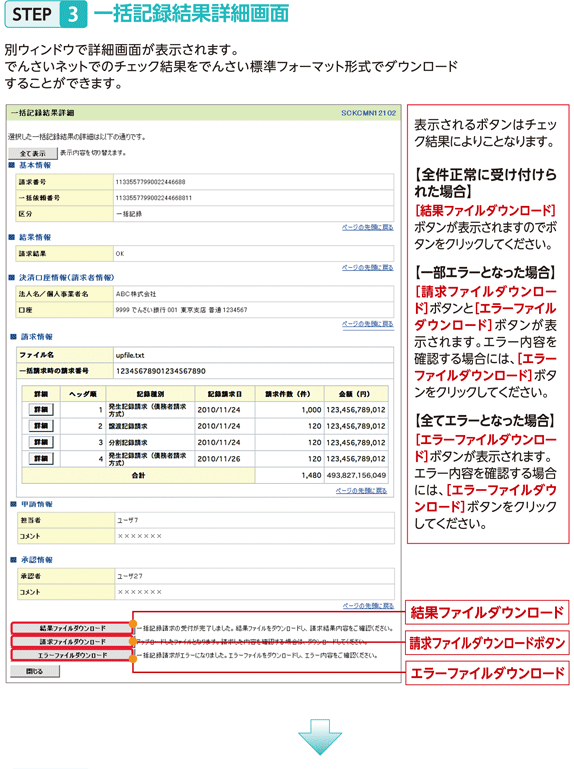Image resolution: width=574 pixels, height=769 pixels.
Task: Select the ファイル名 field label
Action: (36, 355)
